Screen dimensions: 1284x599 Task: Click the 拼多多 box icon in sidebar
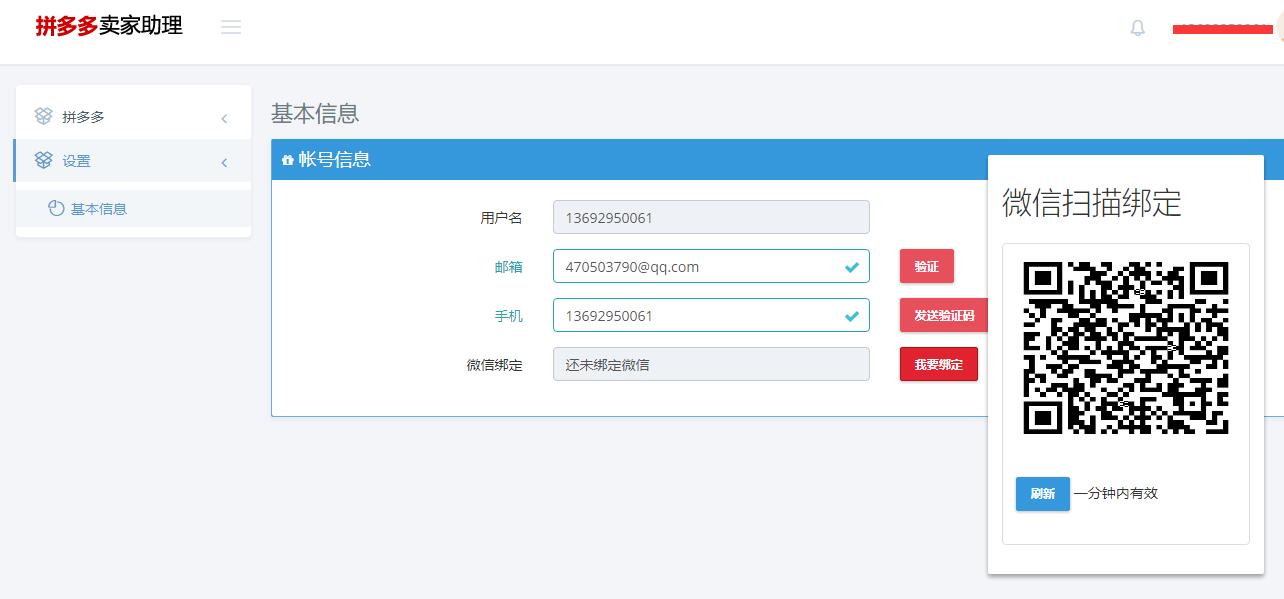(x=43, y=116)
